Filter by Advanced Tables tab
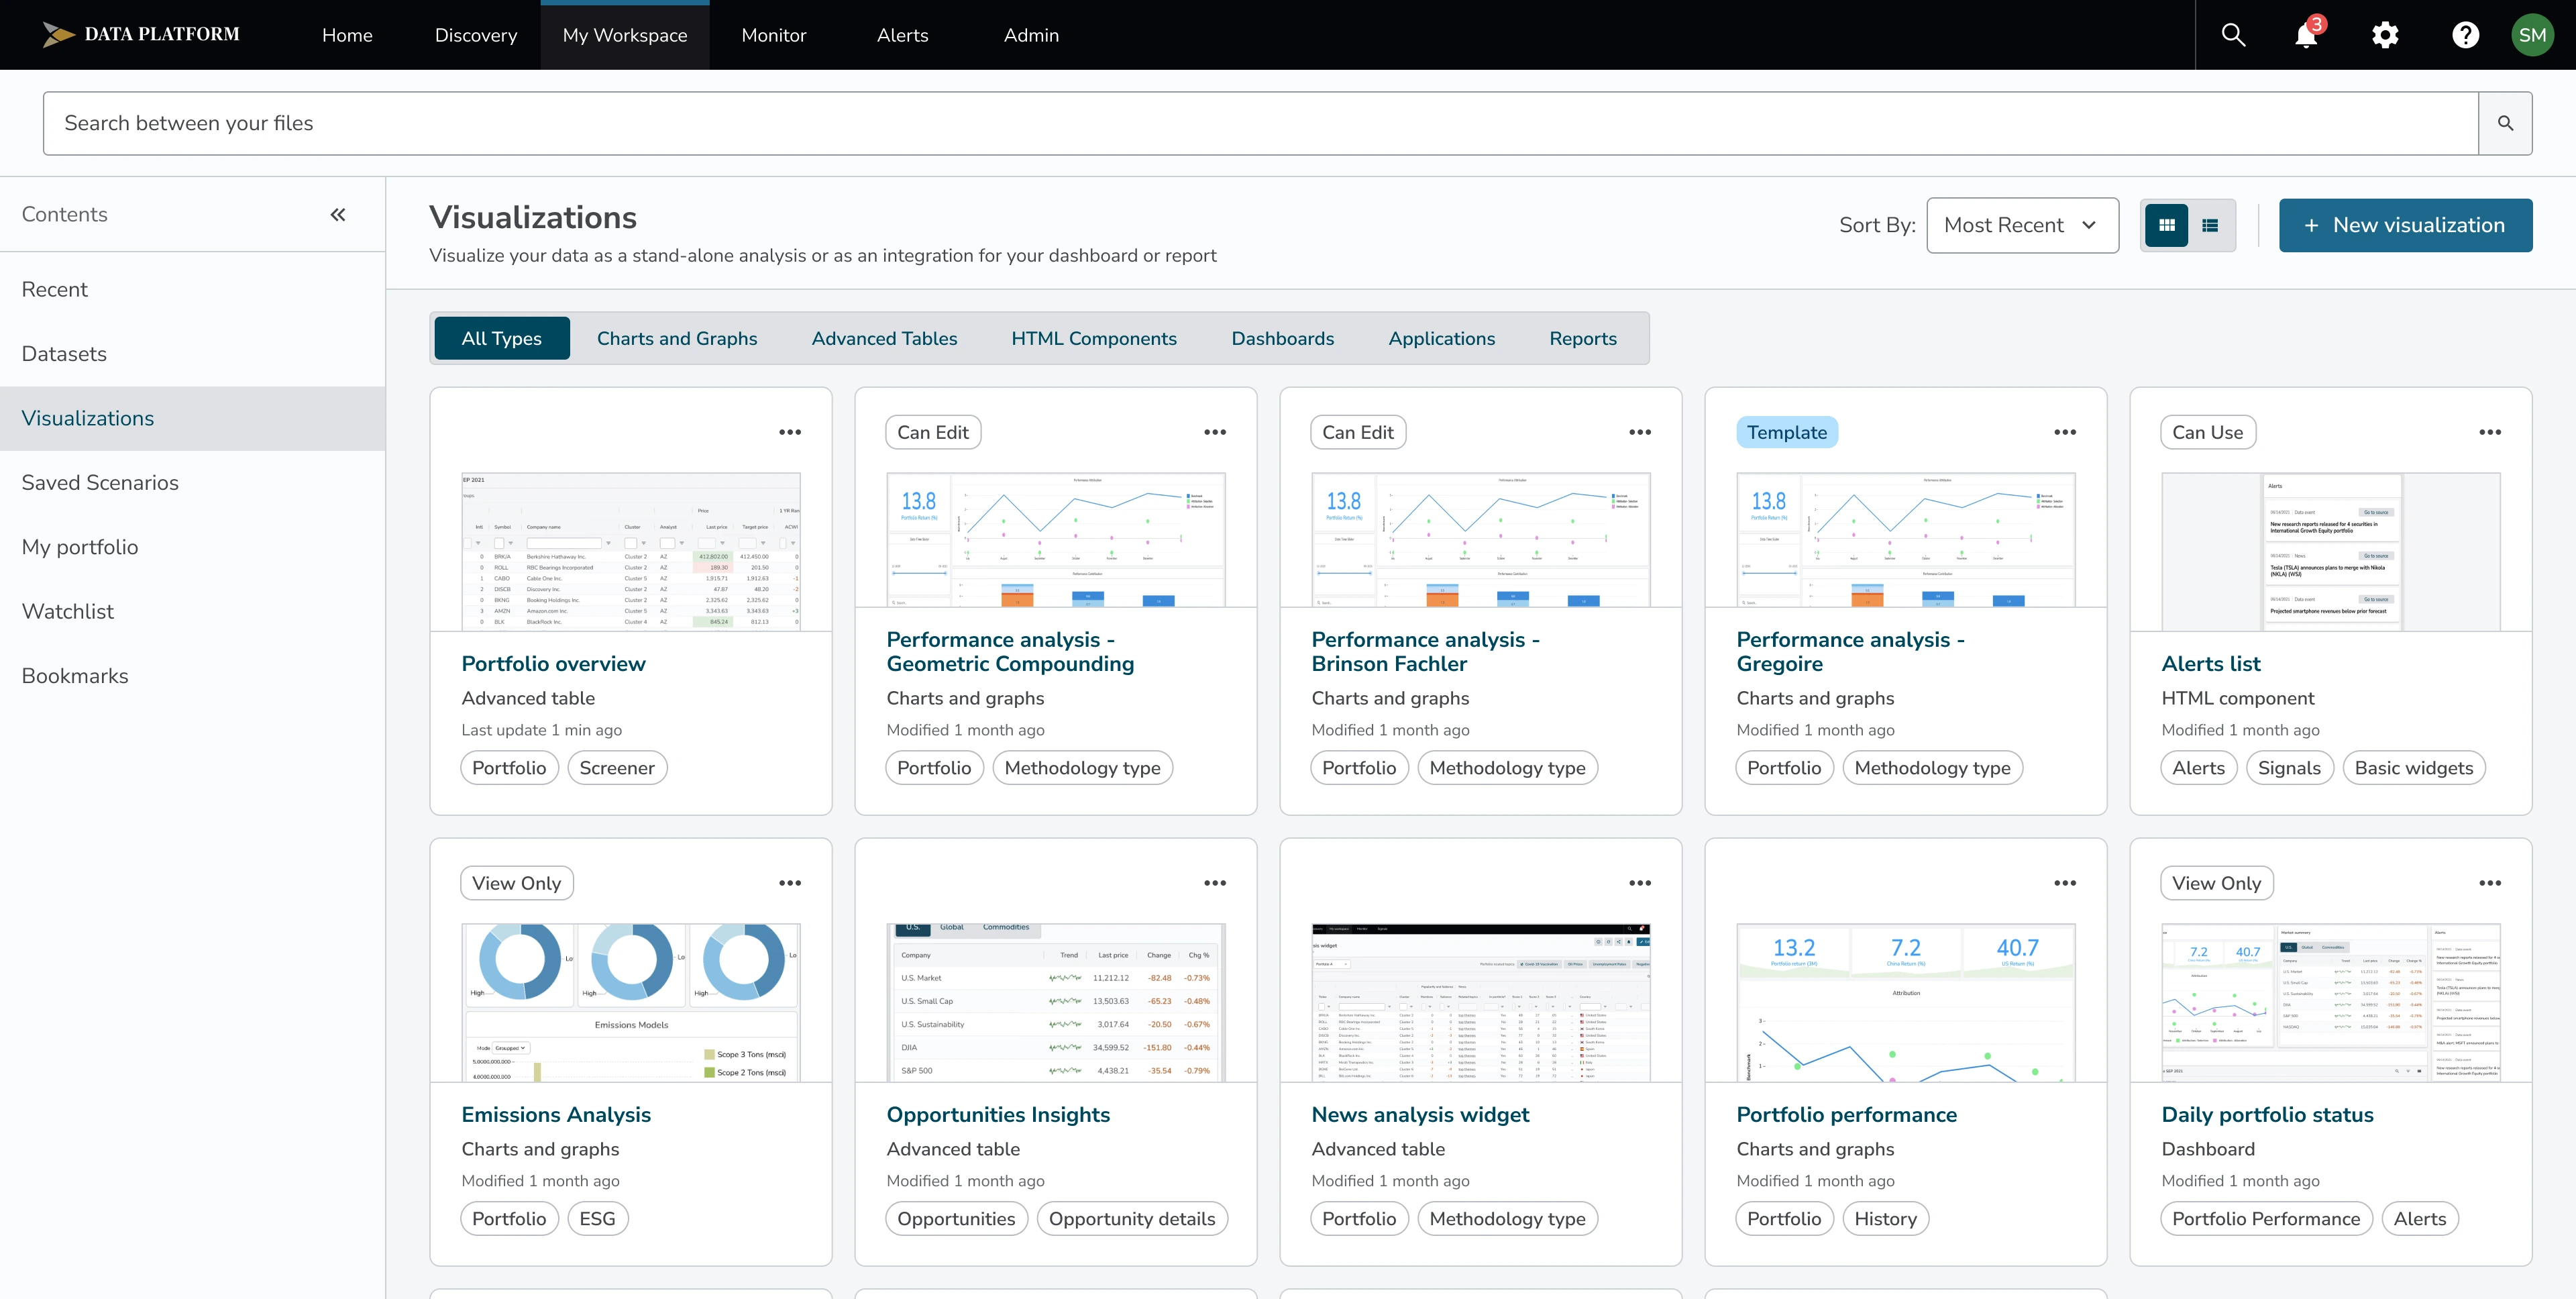2576x1299 pixels. click(x=884, y=338)
